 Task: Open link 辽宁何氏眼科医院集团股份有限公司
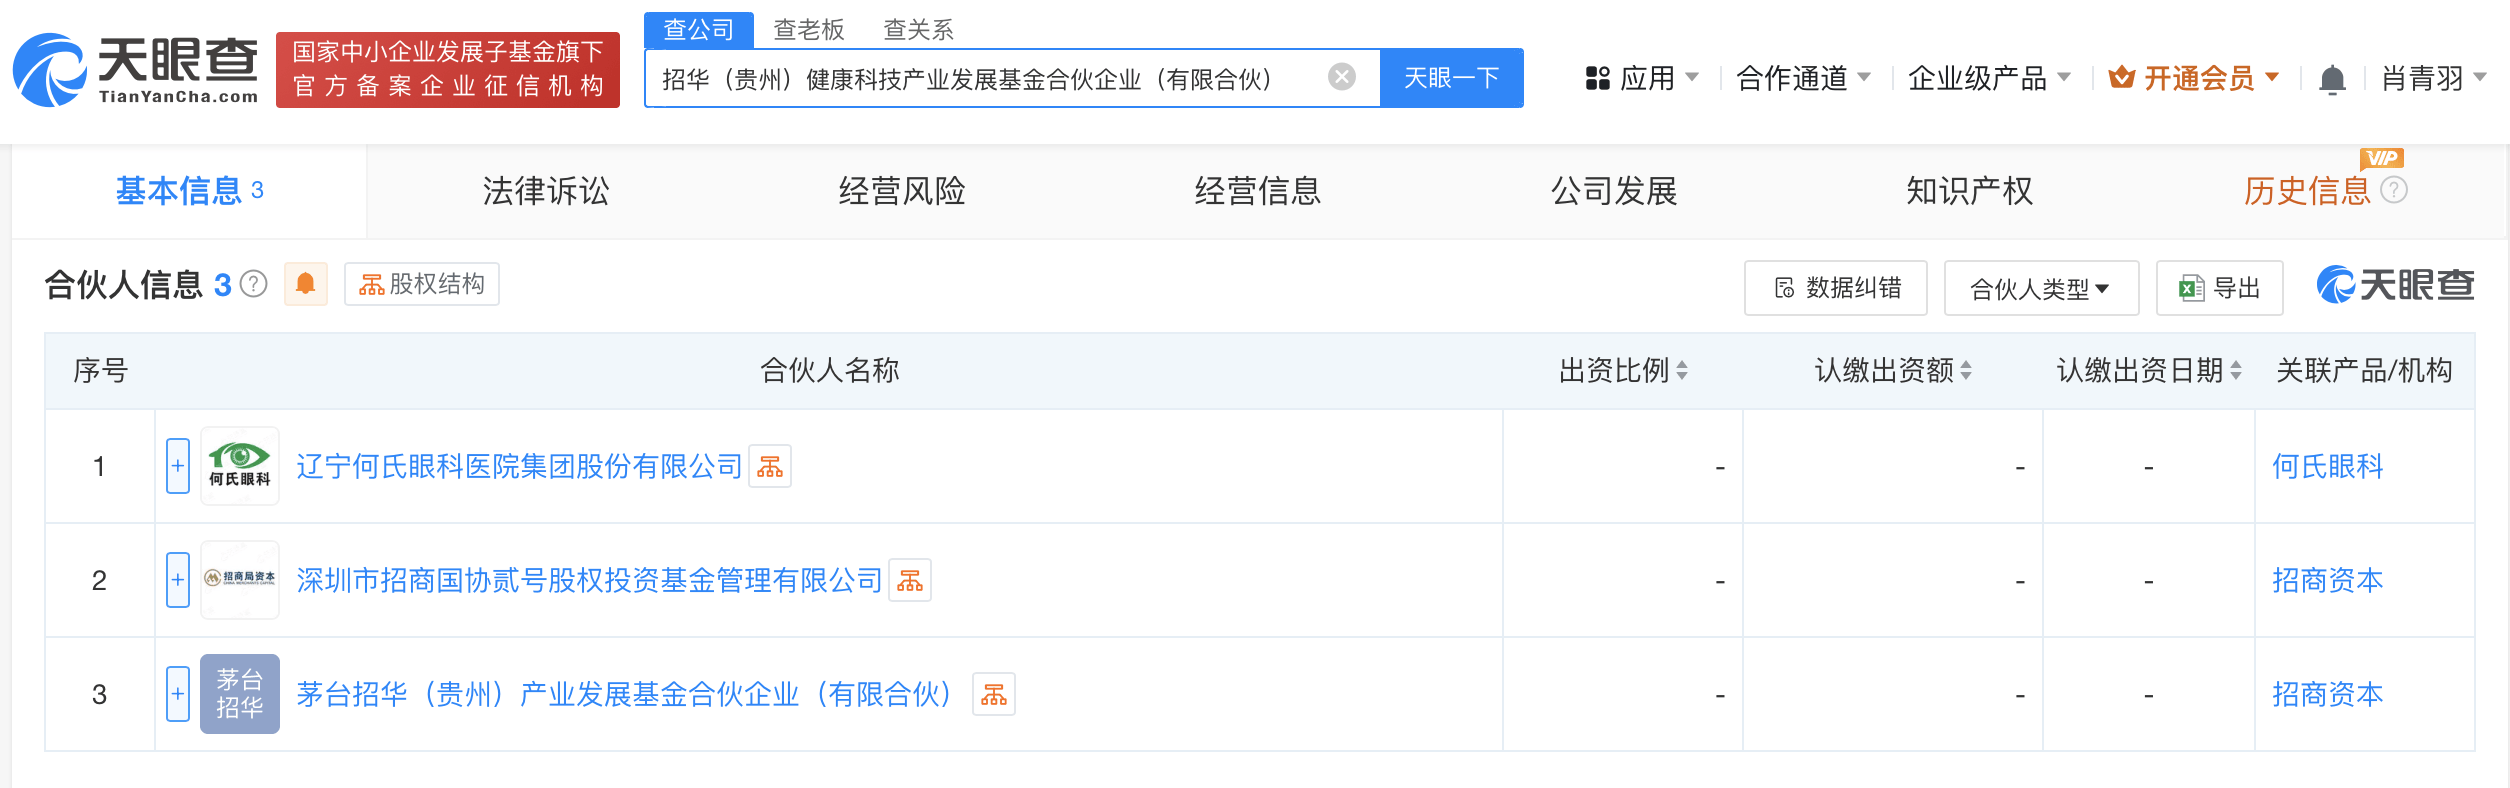point(519,466)
